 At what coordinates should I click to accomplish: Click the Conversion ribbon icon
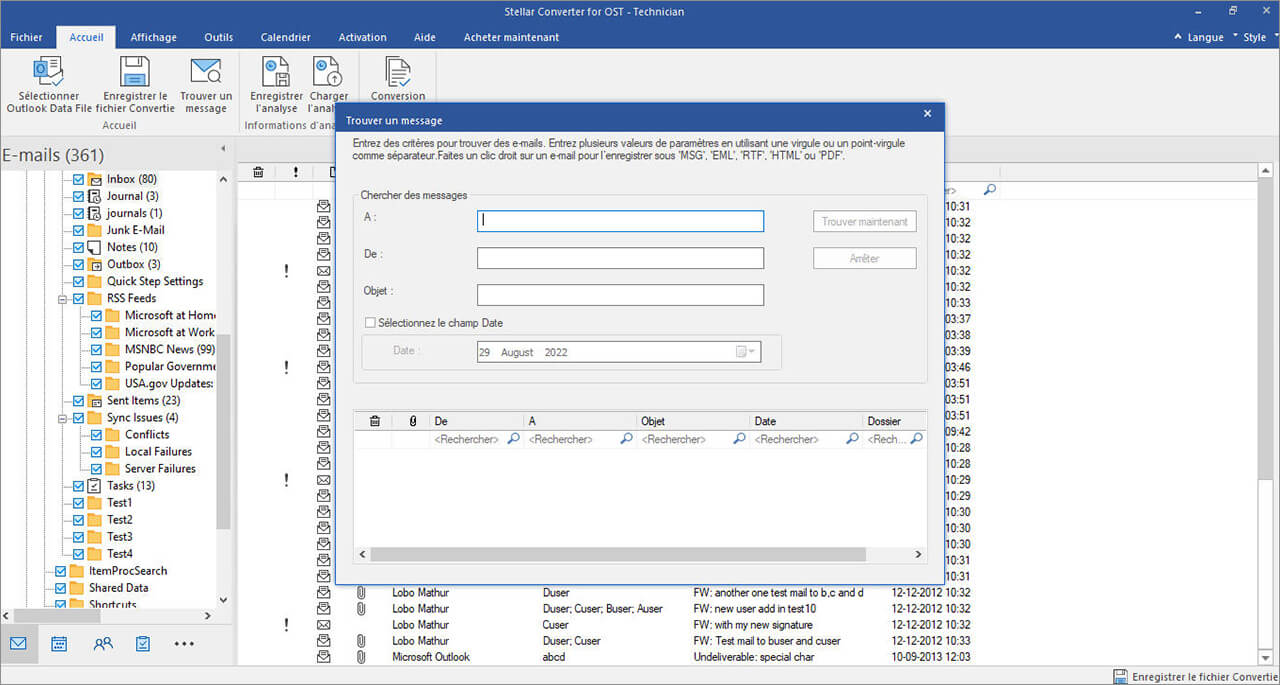398,71
